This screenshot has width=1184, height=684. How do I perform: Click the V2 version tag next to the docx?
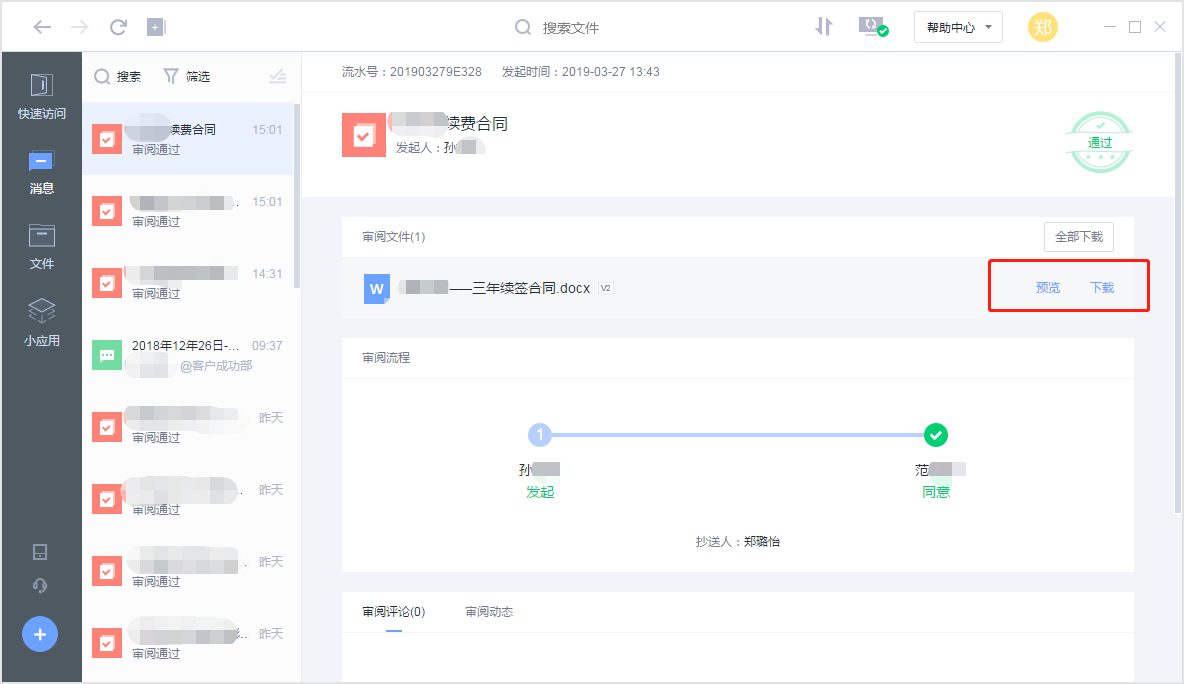click(x=605, y=287)
